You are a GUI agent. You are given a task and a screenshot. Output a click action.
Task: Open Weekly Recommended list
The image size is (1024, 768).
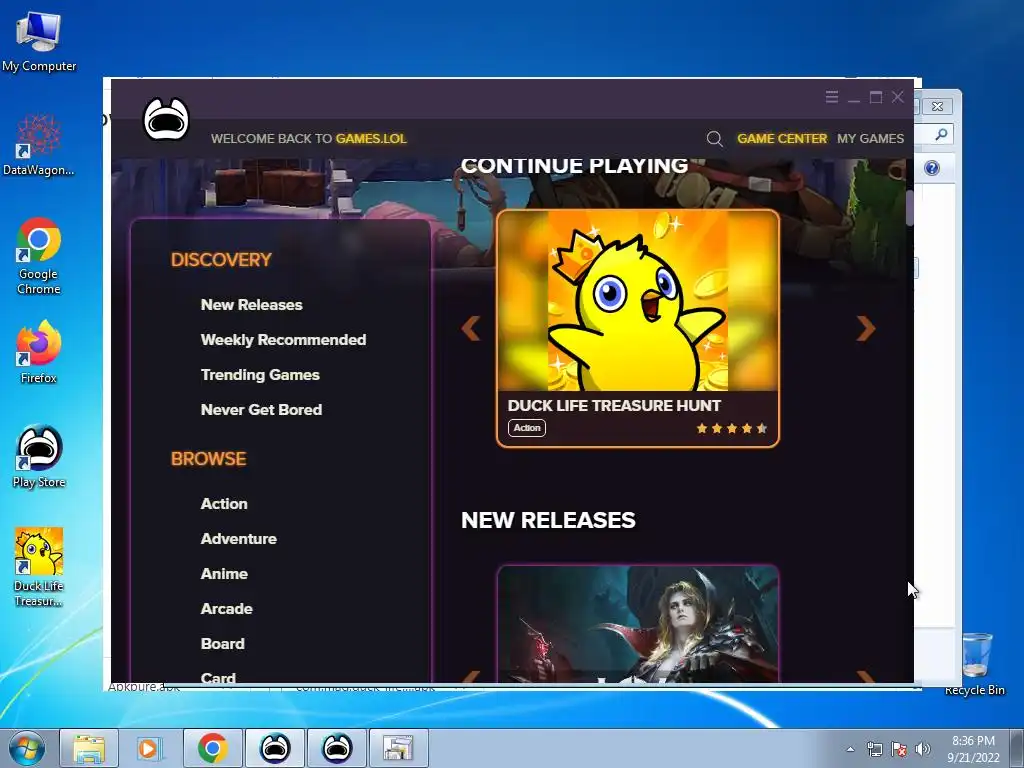point(283,340)
